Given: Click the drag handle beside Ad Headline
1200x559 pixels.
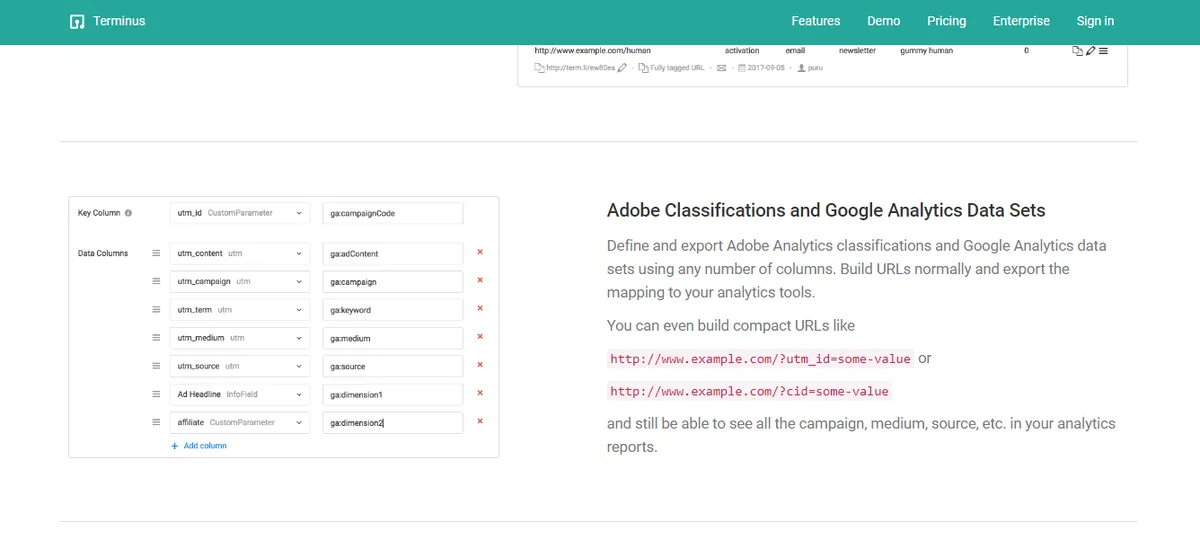Looking at the screenshot, I should tap(156, 394).
